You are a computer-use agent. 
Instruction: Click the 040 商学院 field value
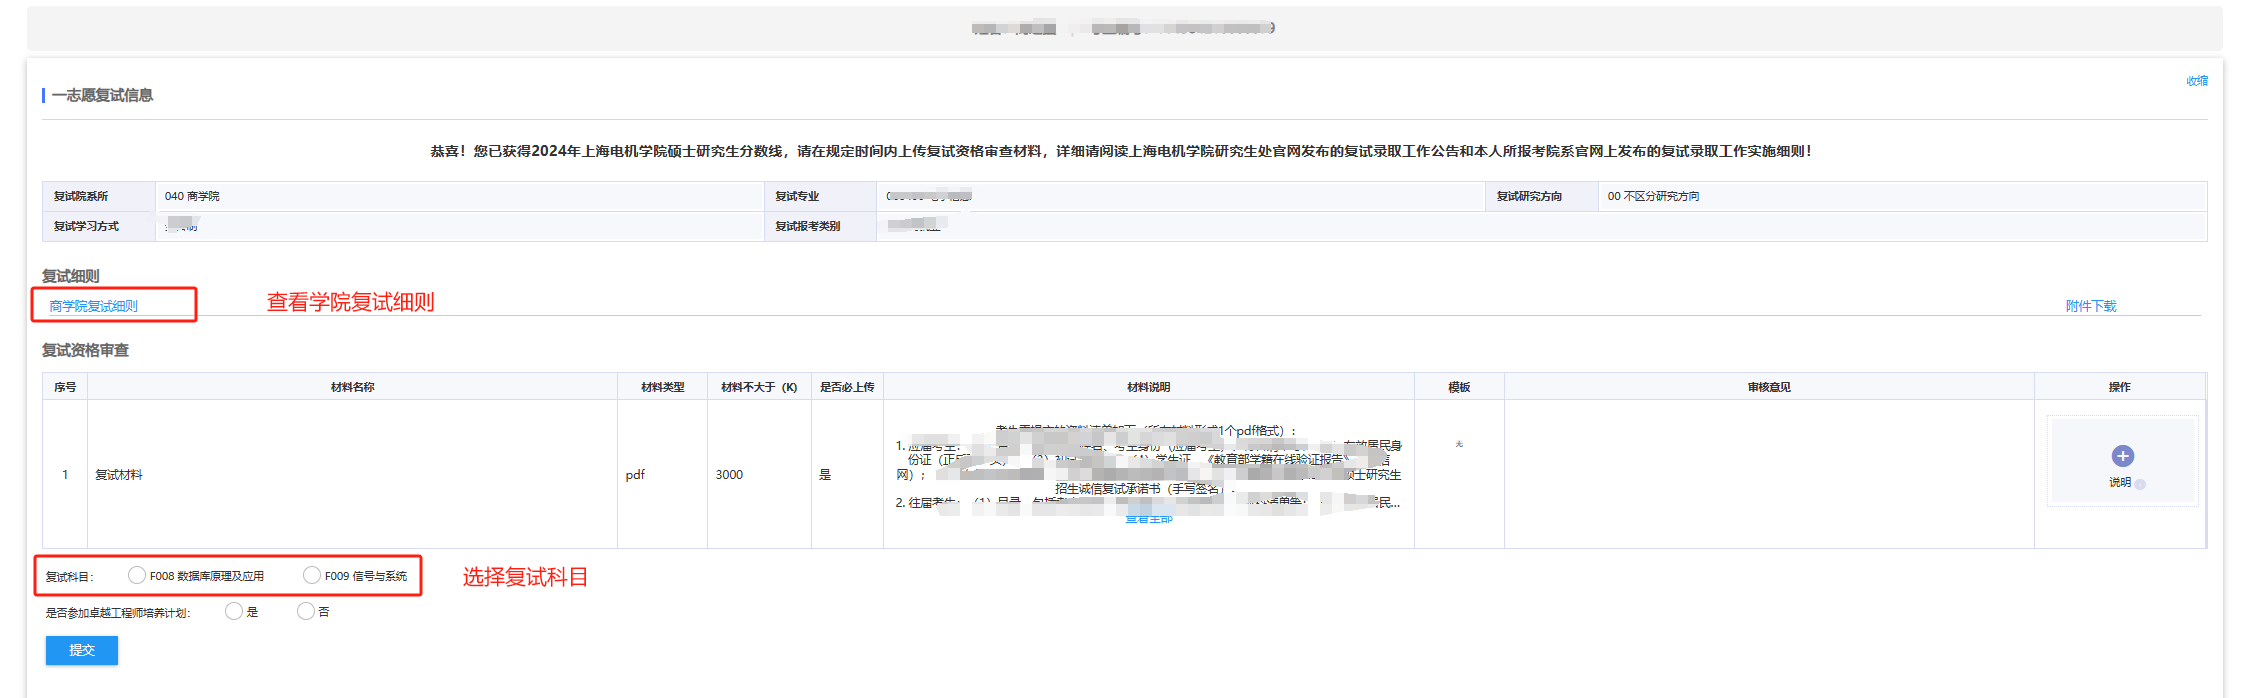coord(192,196)
